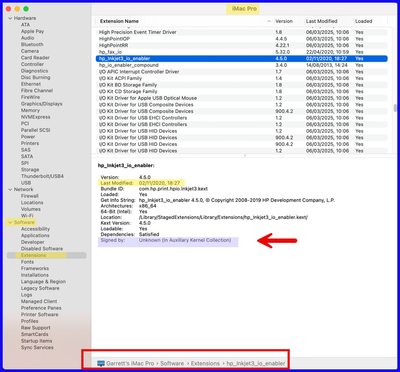Click the extensions list vertical scrollbar
400x372 pixels.
[x=395, y=108]
